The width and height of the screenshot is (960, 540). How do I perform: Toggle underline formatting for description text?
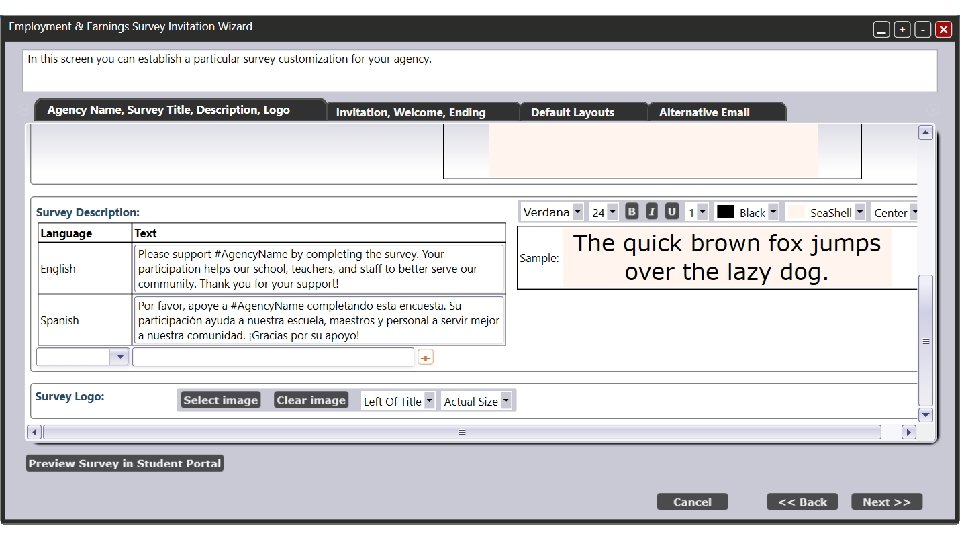[672, 212]
